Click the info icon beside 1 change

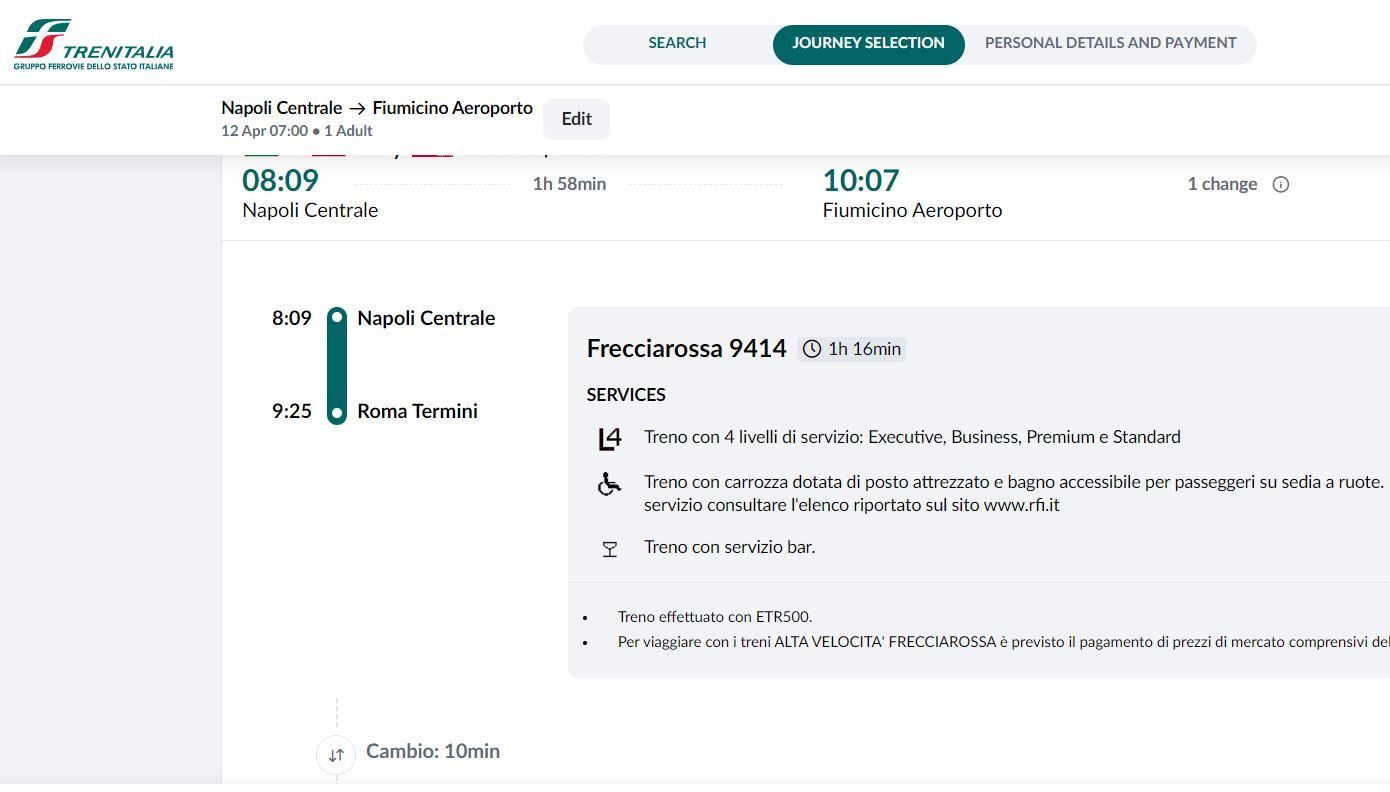pos(1281,184)
